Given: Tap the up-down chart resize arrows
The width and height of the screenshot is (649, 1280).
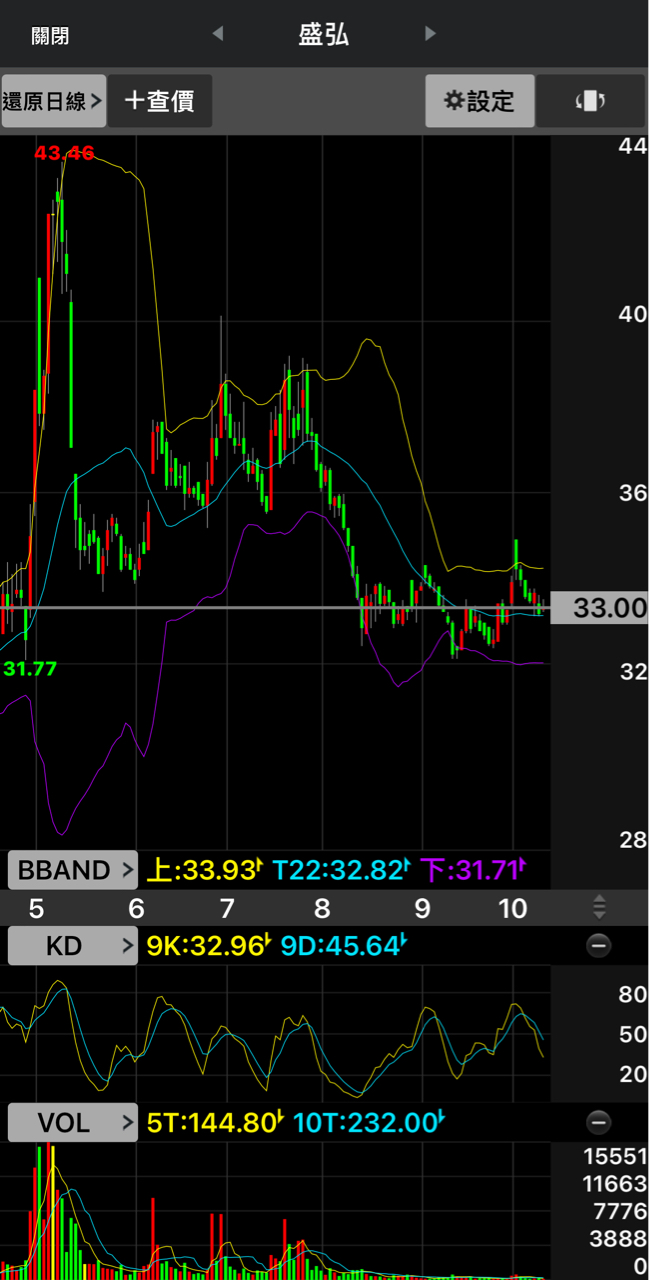Looking at the screenshot, I should tap(599, 907).
